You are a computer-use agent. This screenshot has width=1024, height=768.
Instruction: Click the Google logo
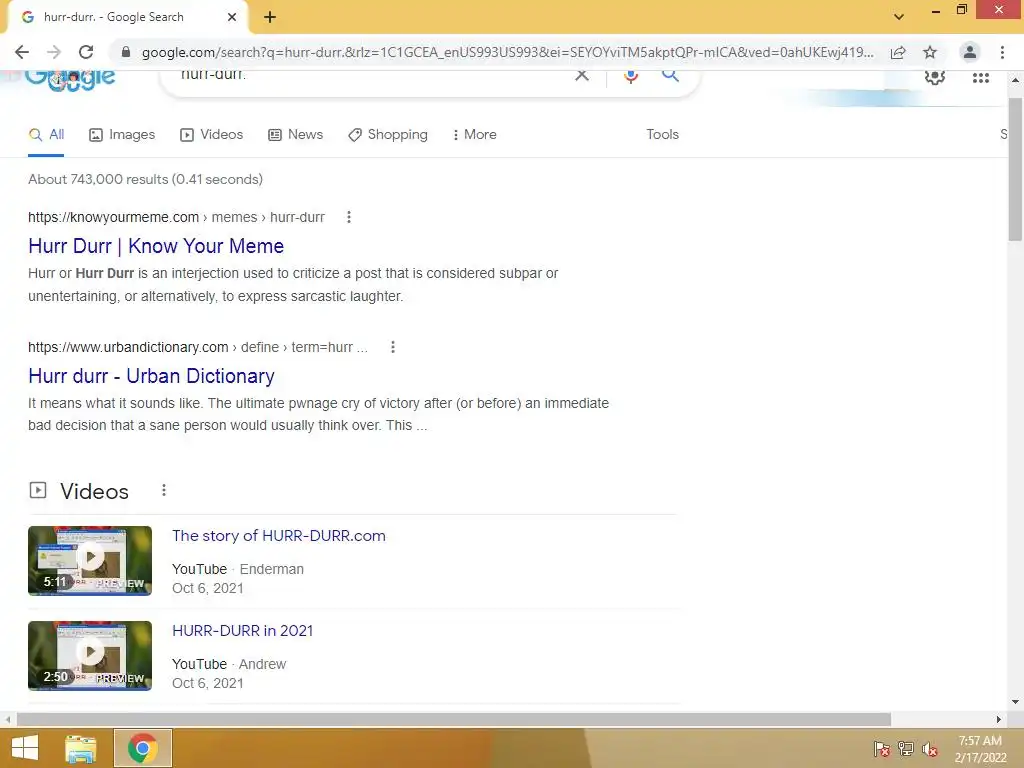coord(71,80)
